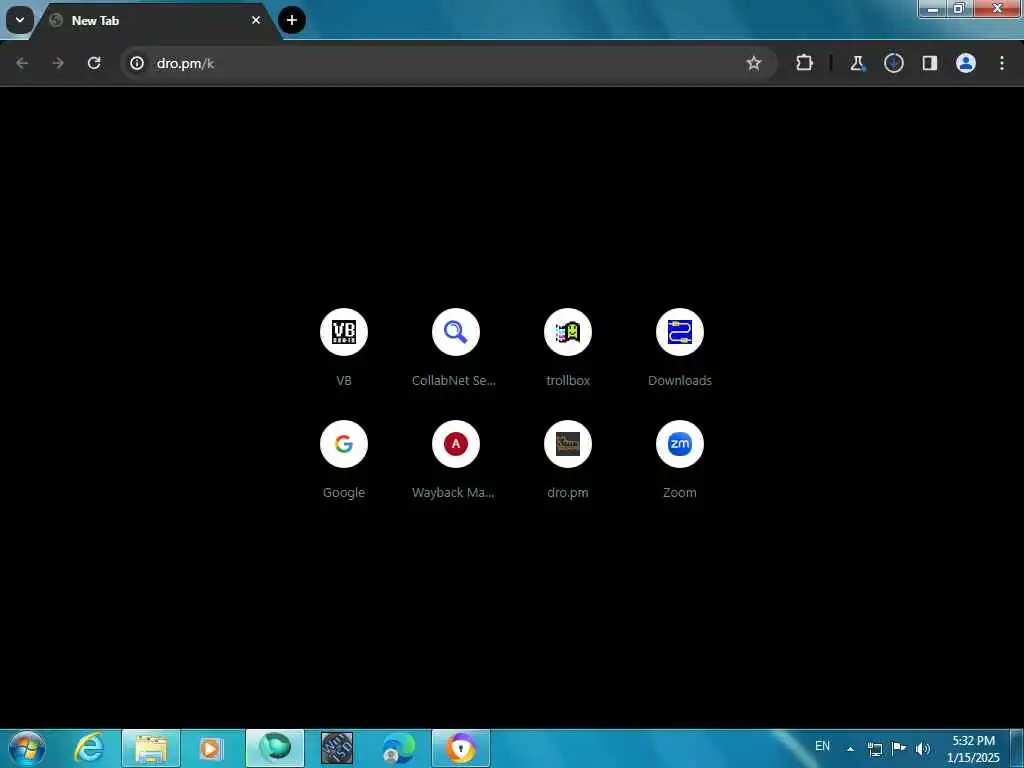
Task: Open the Extensions puzzle icon
Action: pyautogui.click(x=805, y=63)
